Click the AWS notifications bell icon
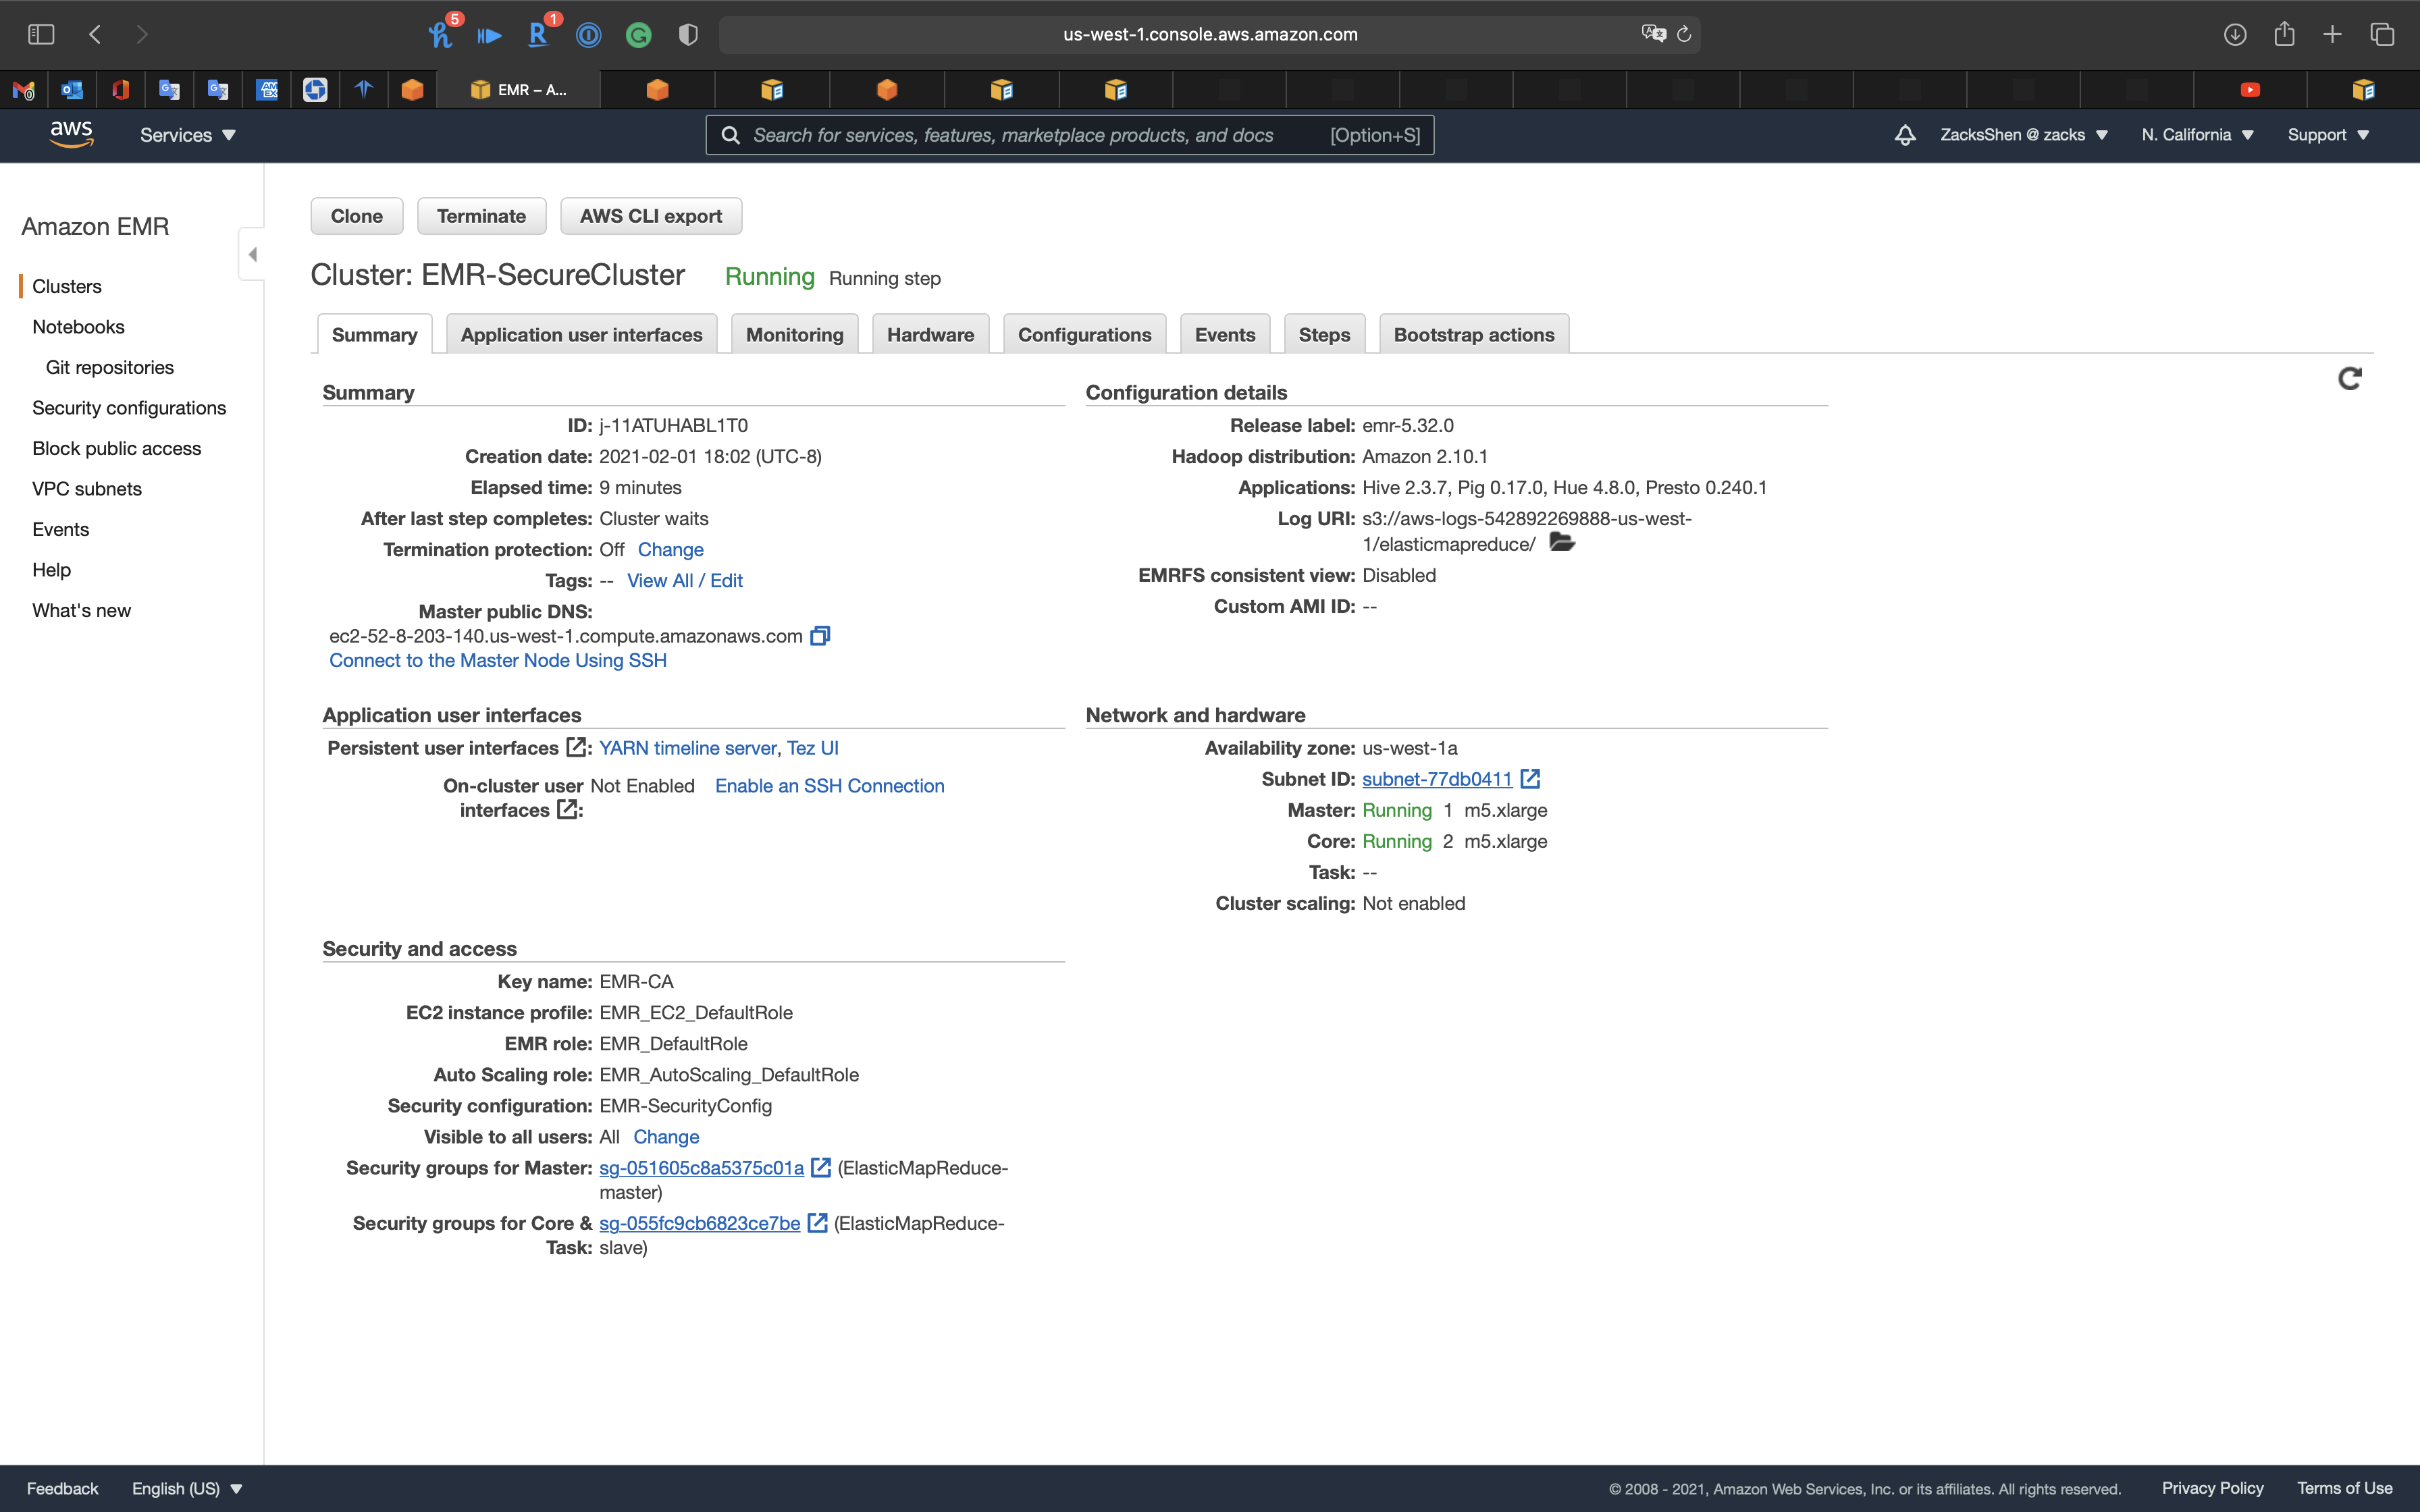 click(x=1904, y=135)
